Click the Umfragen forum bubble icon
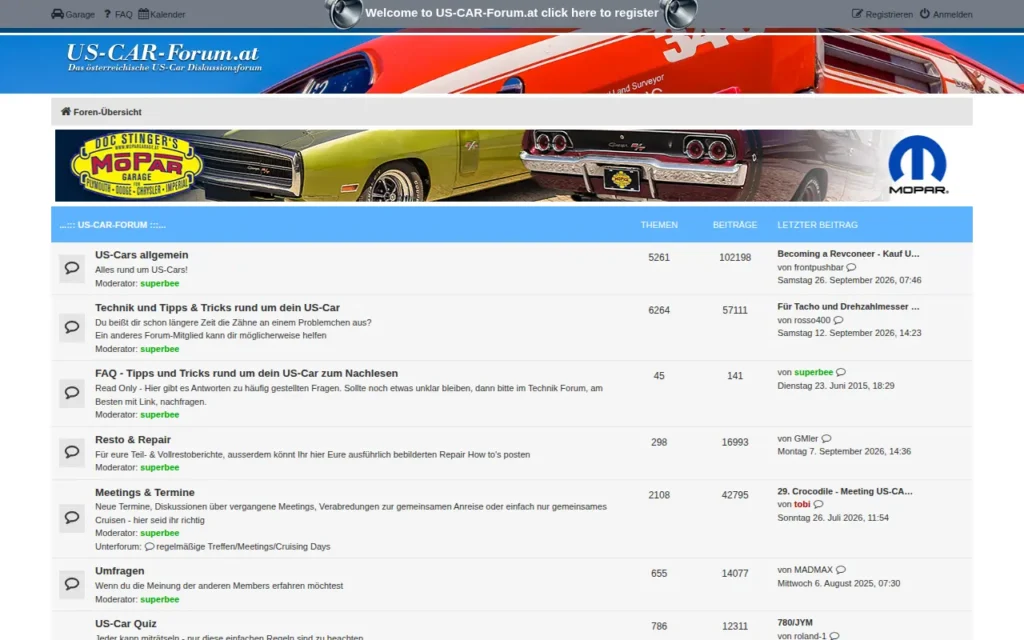Viewport: 1024px width, 640px height. (72, 584)
